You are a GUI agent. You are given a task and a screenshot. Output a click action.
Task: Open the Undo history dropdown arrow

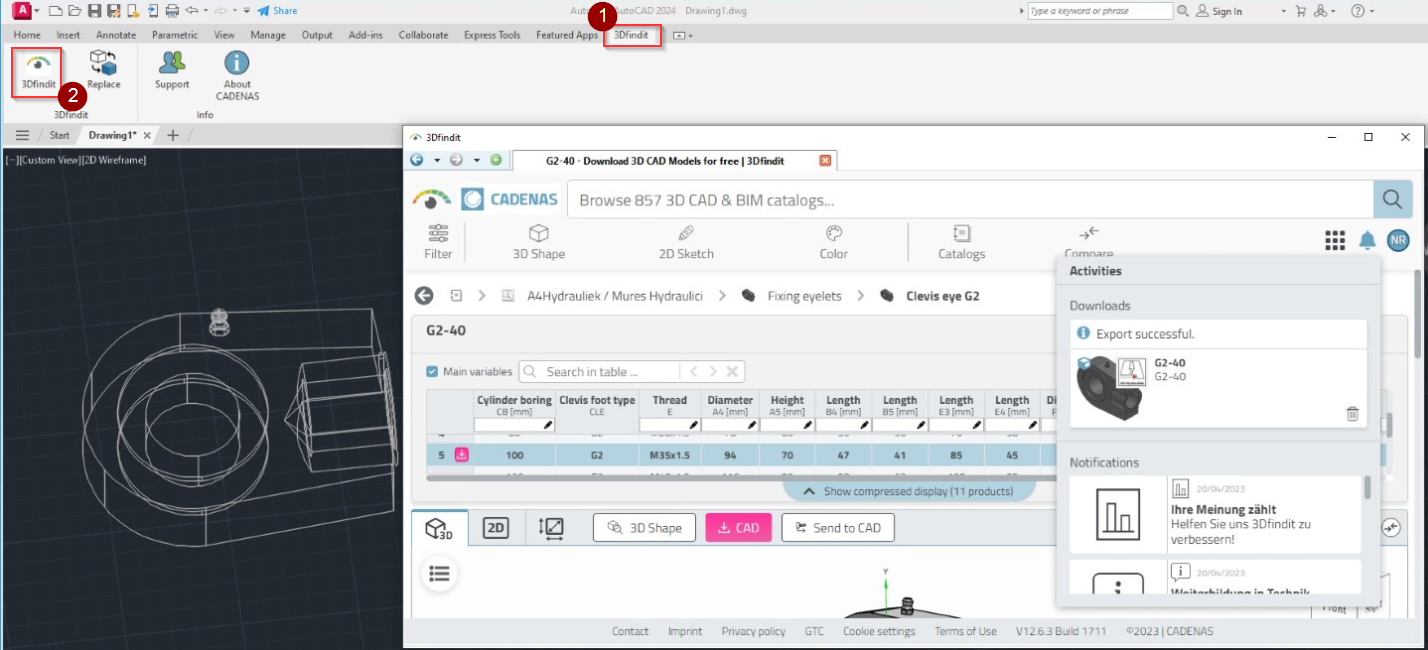pyautogui.click(x=206, y=11)
